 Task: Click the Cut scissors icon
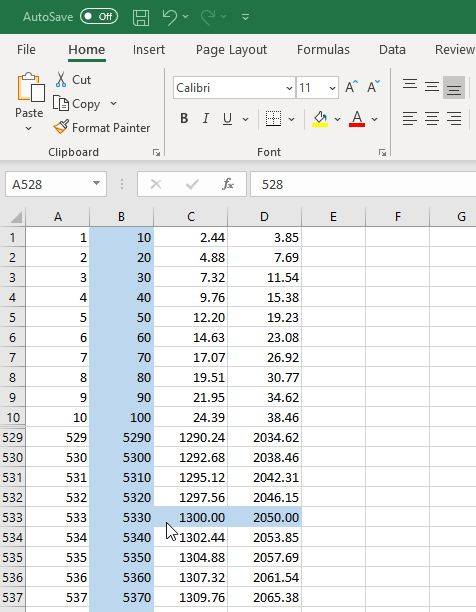[61, 80]
